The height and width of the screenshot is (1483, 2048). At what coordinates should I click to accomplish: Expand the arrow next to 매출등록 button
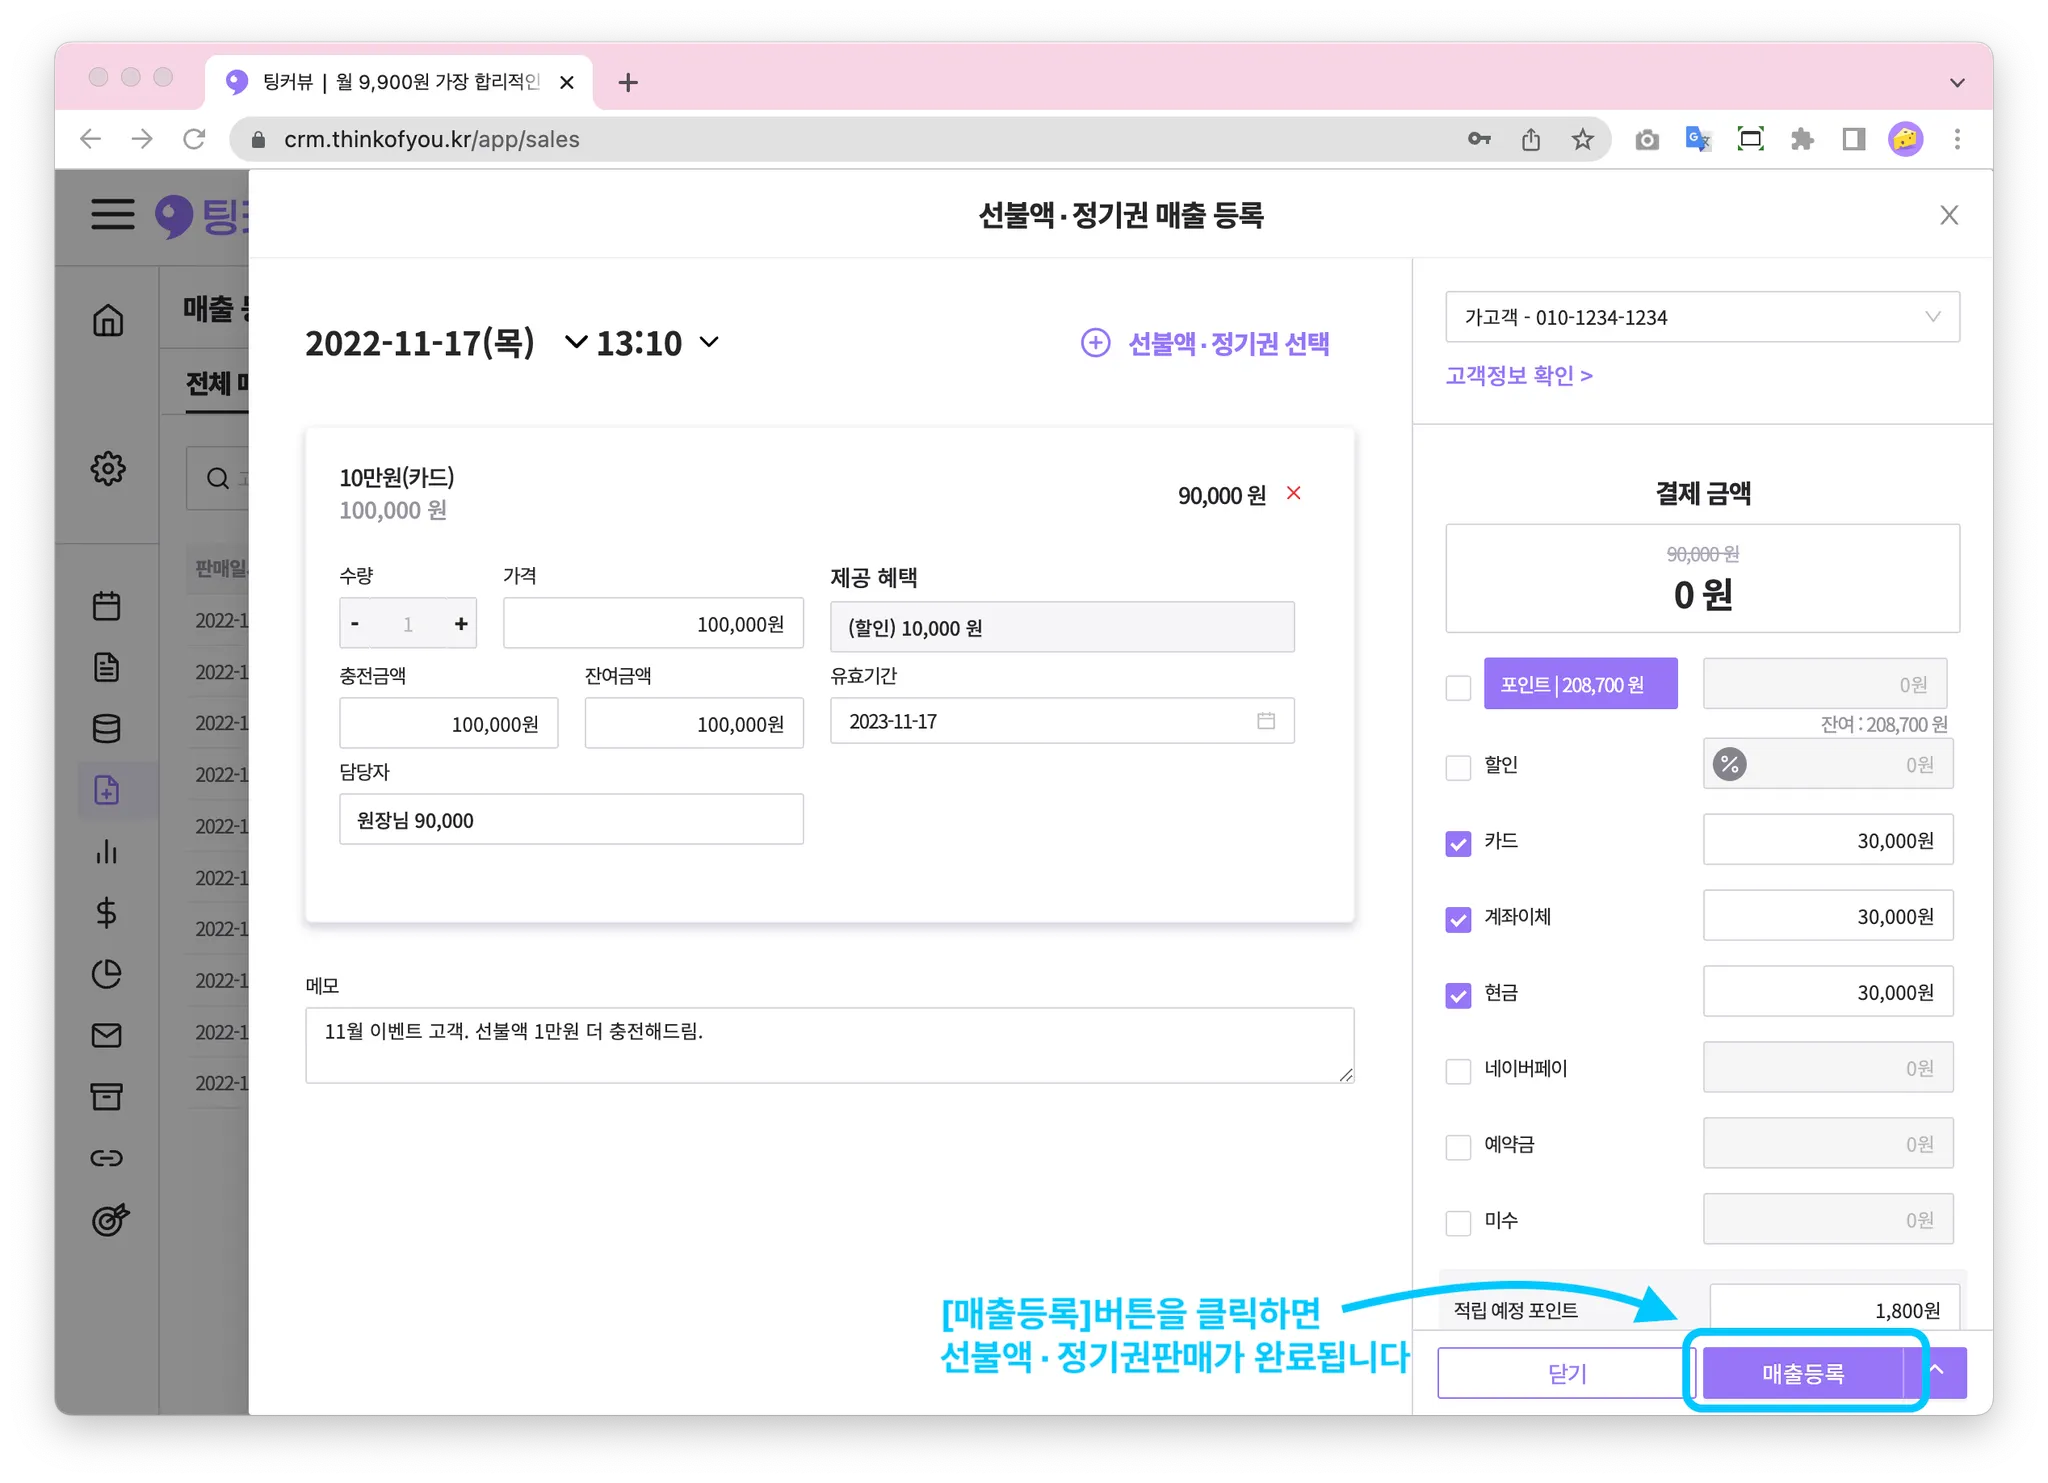coord(1937,1372)
